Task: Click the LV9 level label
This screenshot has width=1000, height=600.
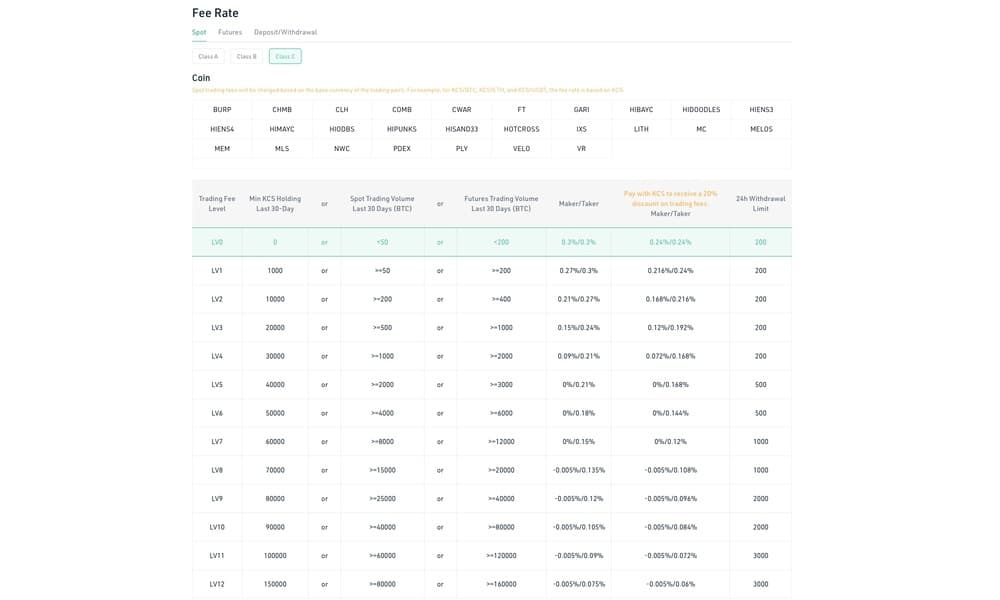Action: click(217, 499)
